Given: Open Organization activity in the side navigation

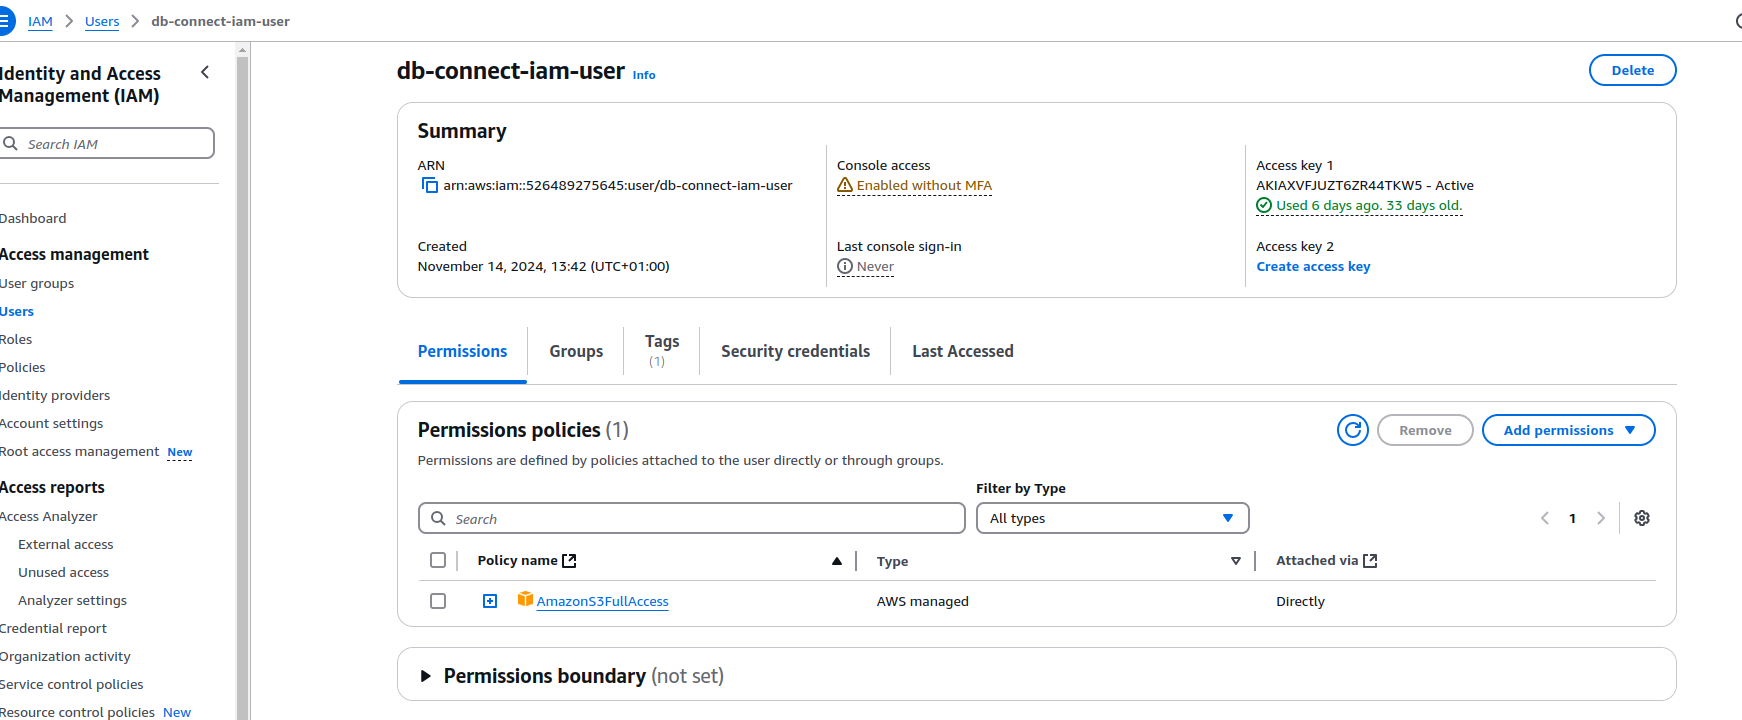Looking at the screenshot, I should [x=65, y=656].
